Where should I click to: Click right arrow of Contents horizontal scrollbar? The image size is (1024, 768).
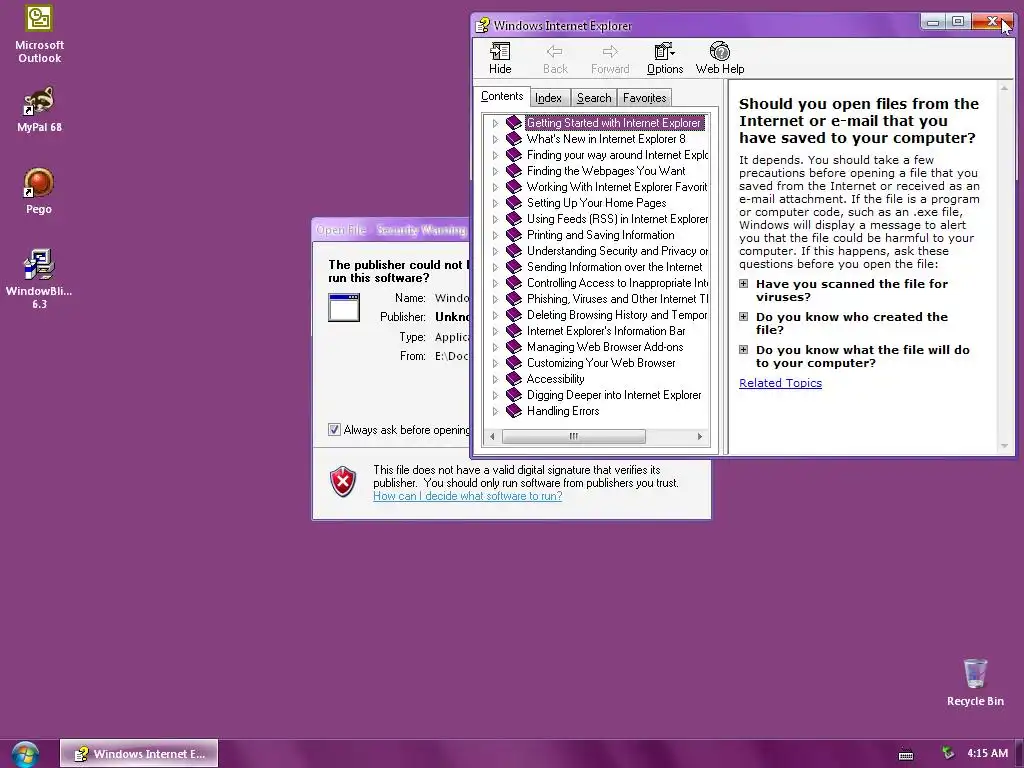[x=699, y=436]
